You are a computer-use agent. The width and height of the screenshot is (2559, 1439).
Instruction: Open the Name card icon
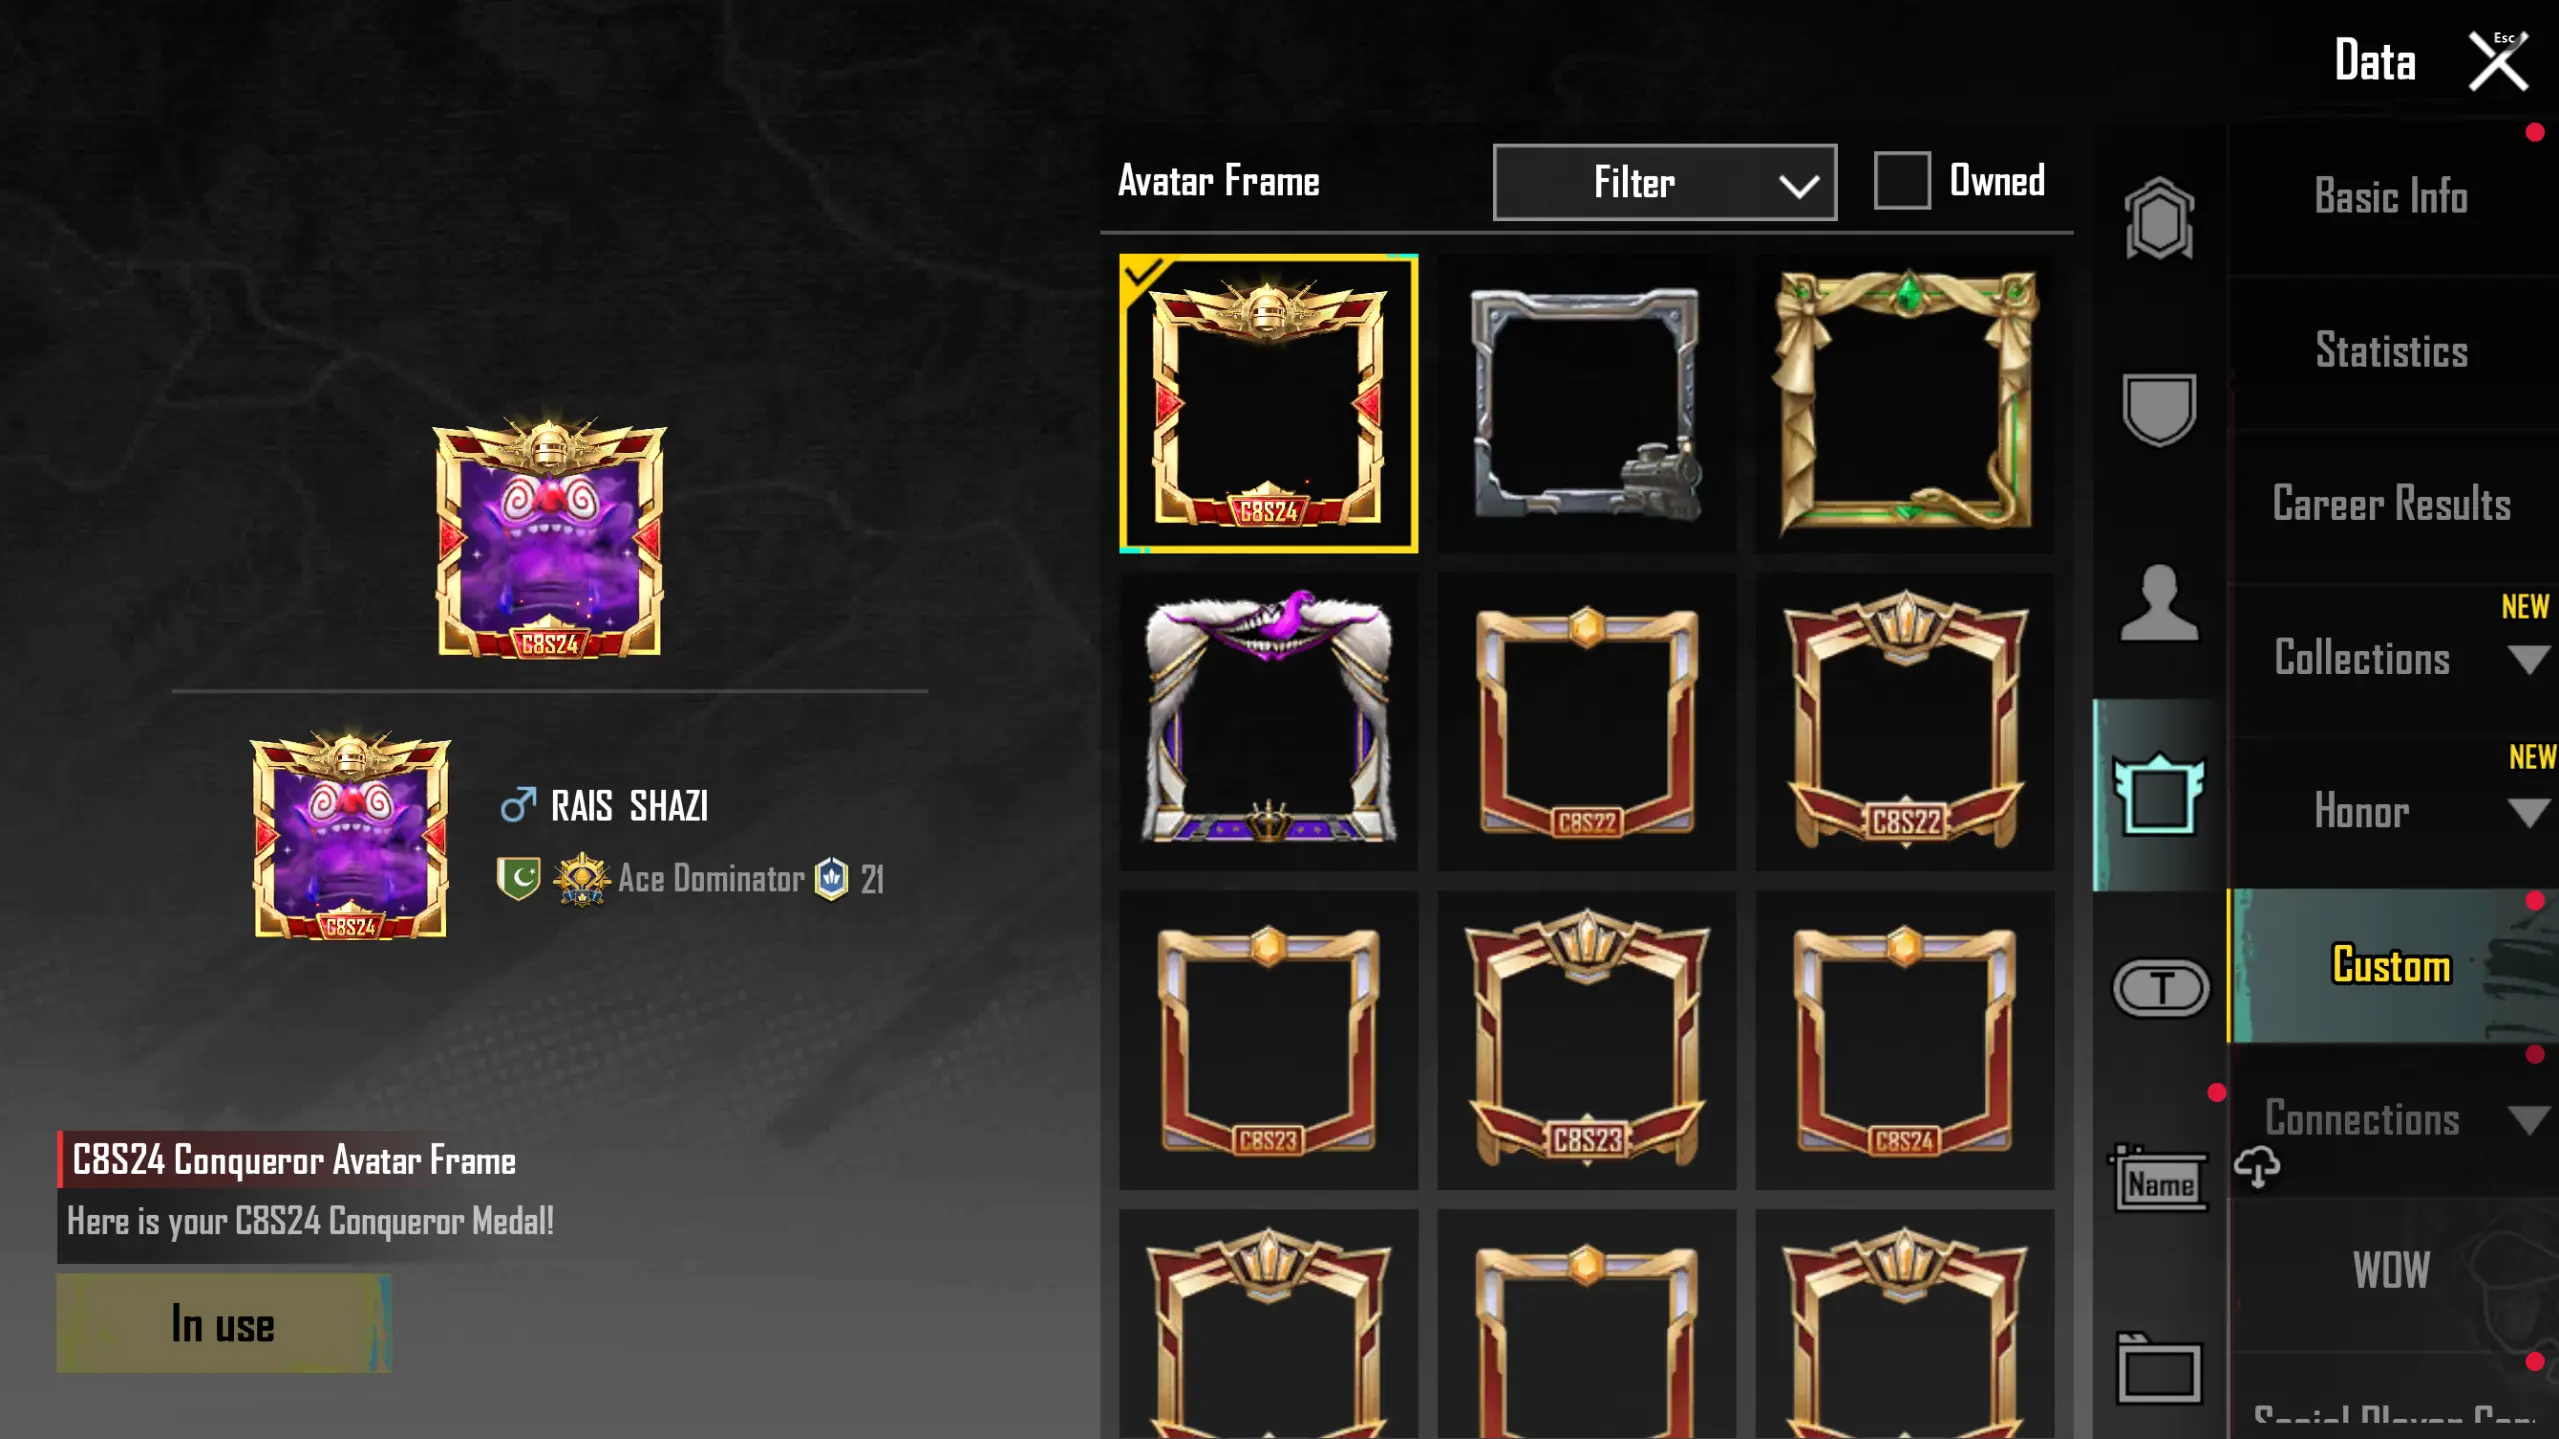[2160, 1179]
